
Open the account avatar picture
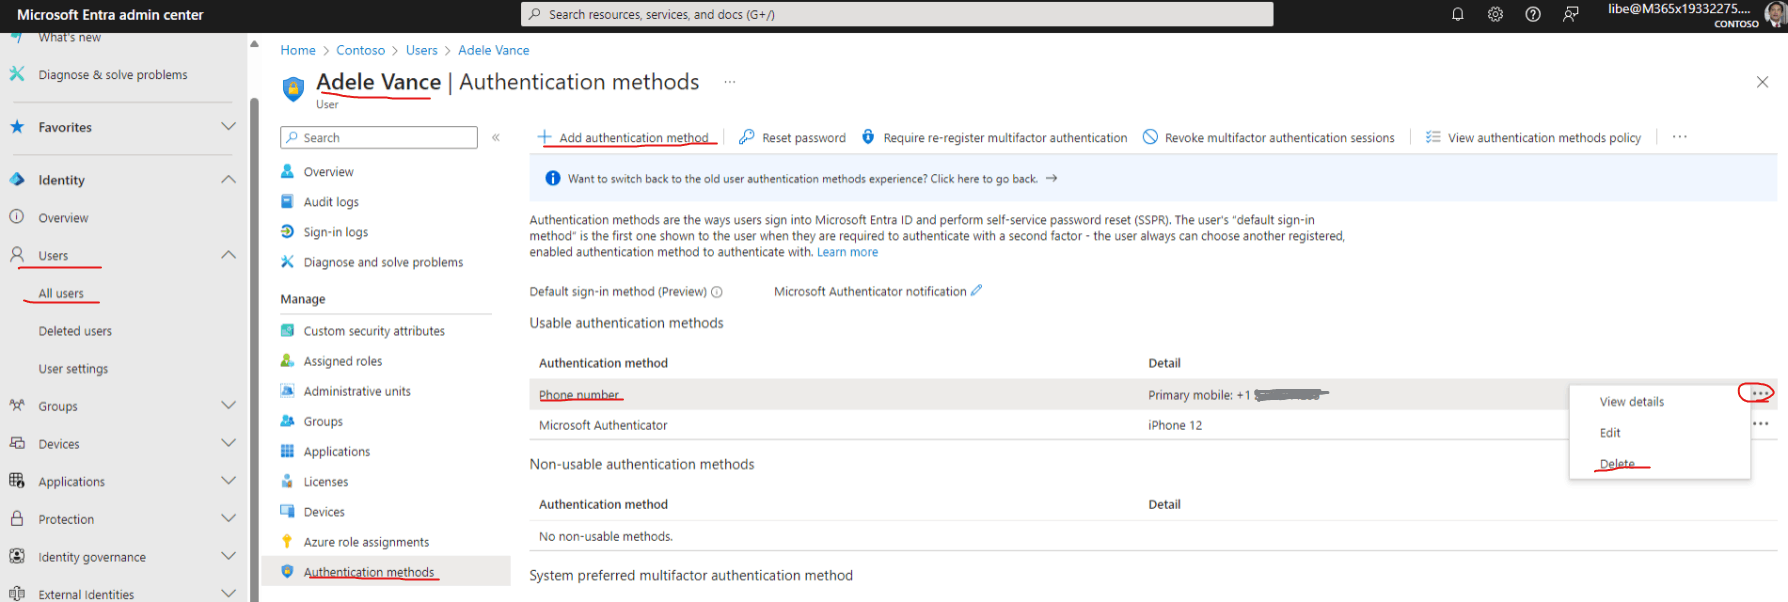[1776, 14]
